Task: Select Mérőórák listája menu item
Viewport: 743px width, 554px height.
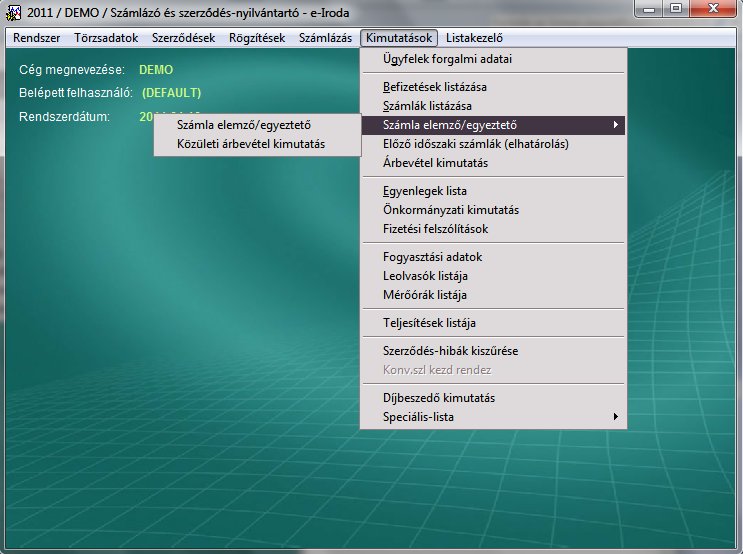Action: coord(425,295)
